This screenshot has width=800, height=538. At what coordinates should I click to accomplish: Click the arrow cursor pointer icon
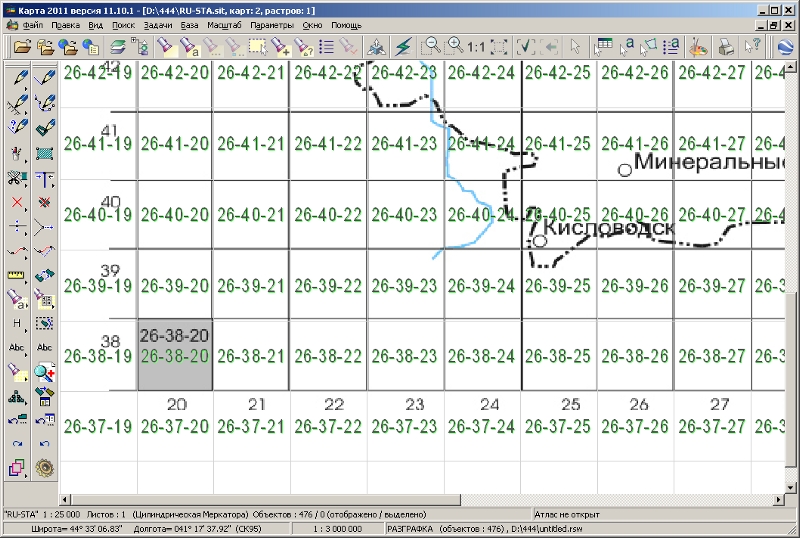tap(576, 47)
